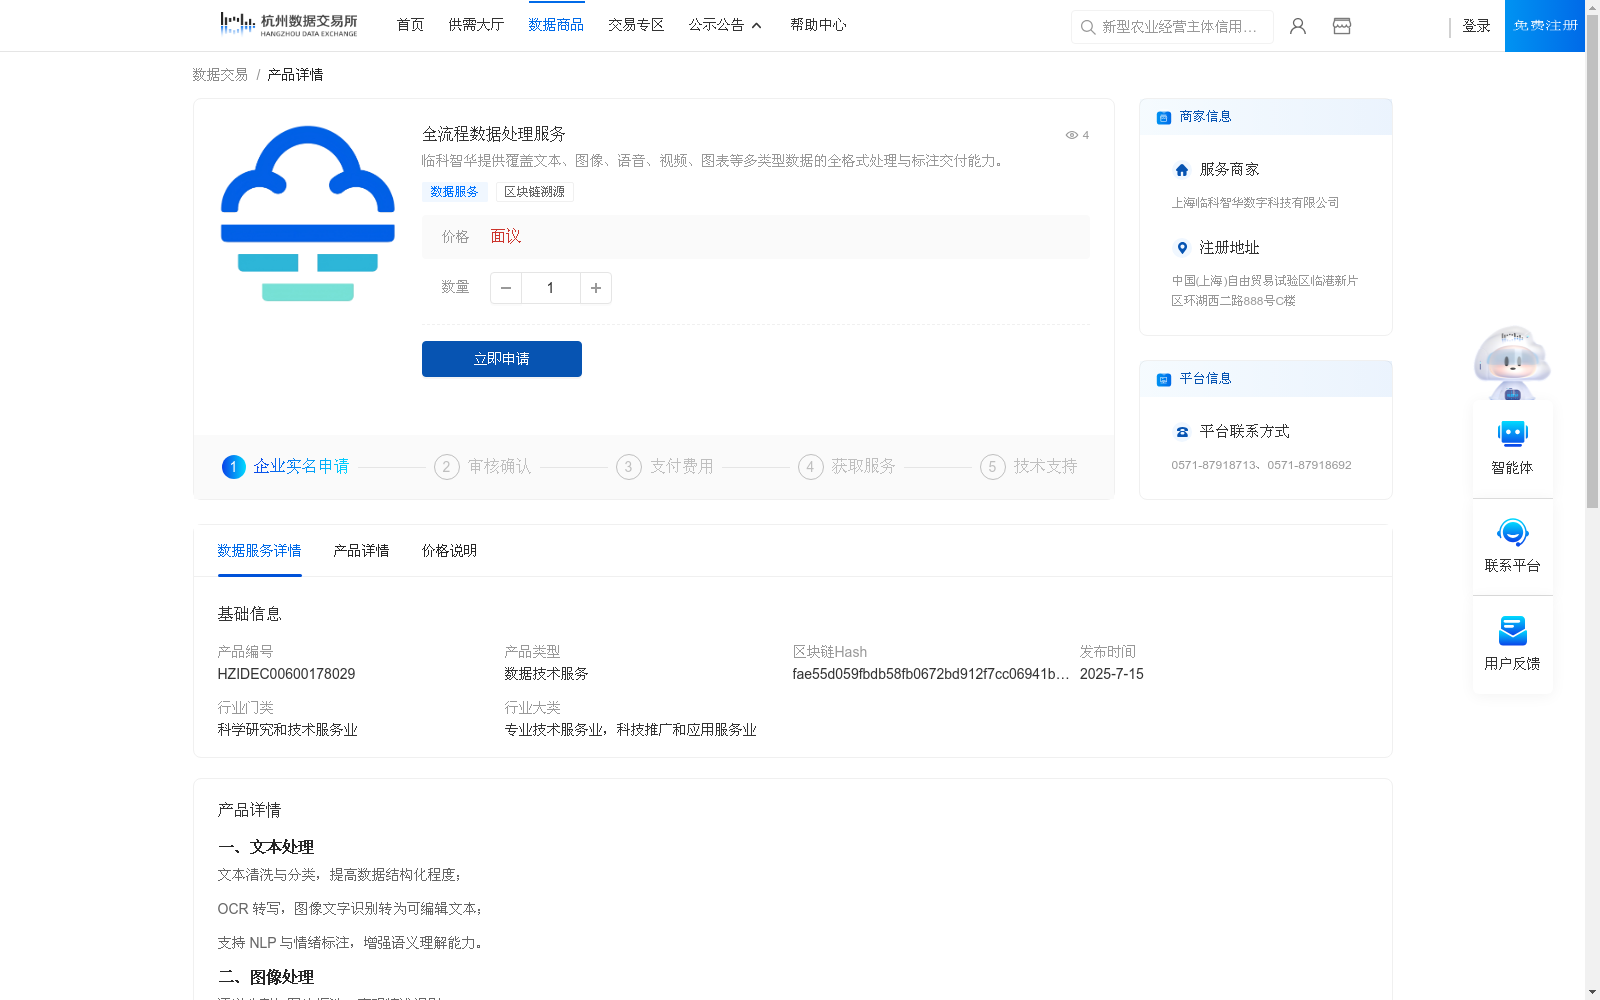The image size is (1600, 1000).
Task: Open the user profile icon
Action: 1298,26
